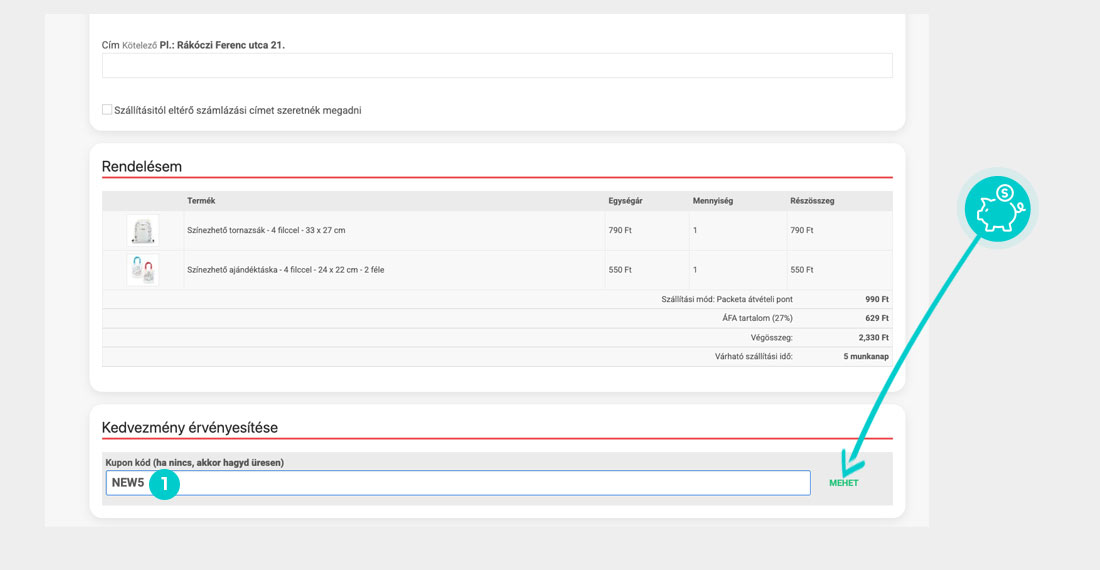Click the Részösszeg column header

tap(812, 201)
